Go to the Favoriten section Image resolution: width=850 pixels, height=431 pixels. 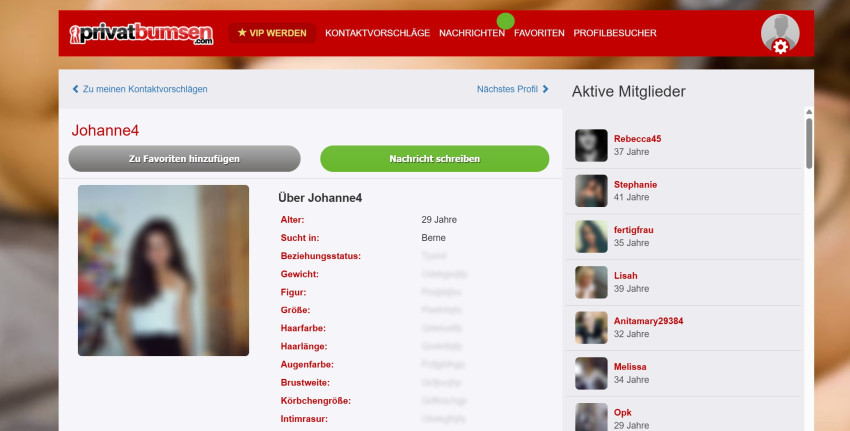pyautogui.click(x=539, y=33)
